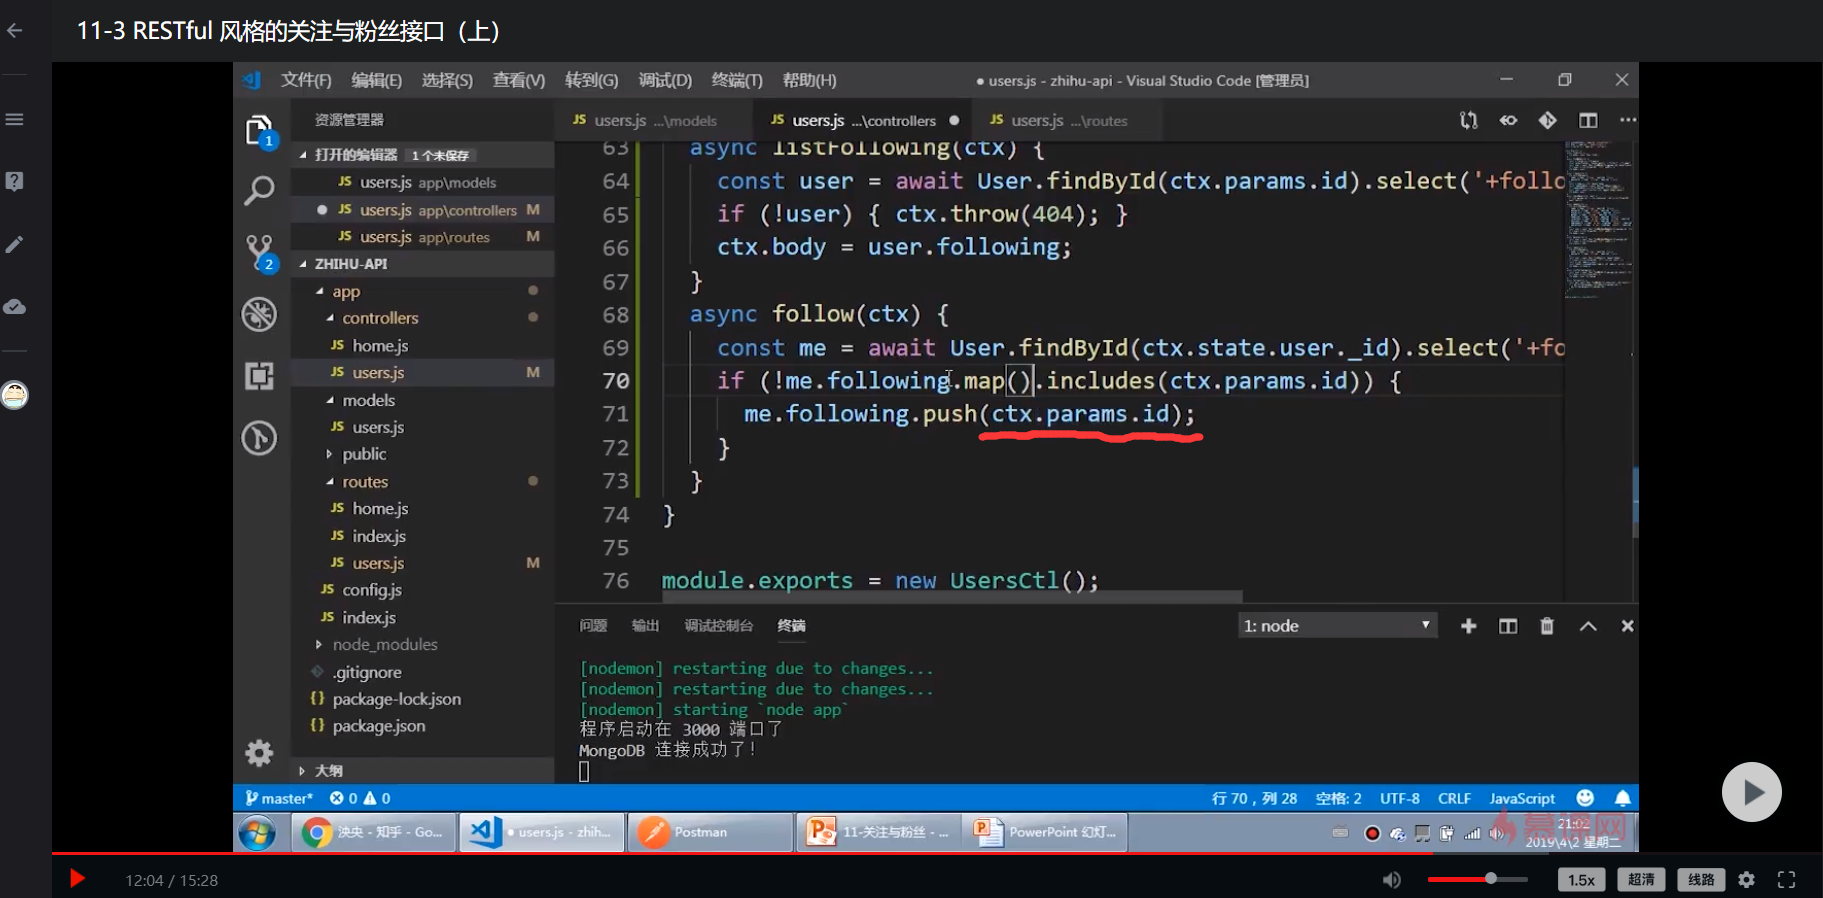Open the Source Control view icon
The width and height of the screenshot is (1823, 898).
click(x=259, y=250)
